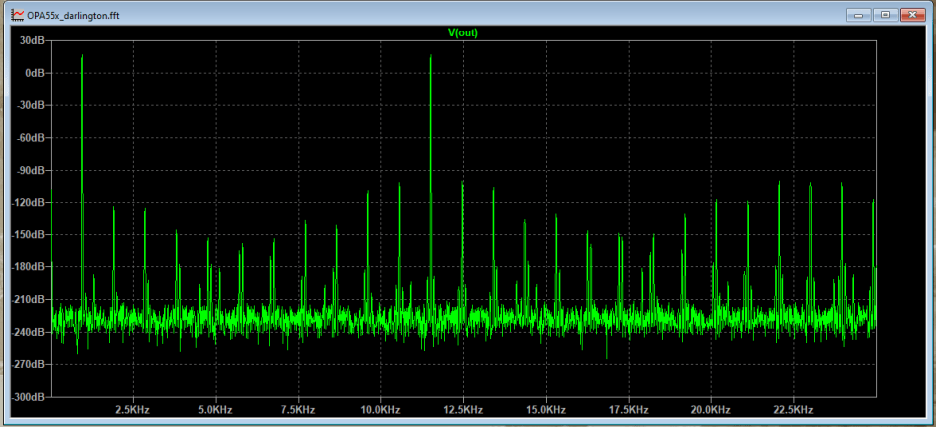Click the 12.5KHz frequency label
The width and height of the screenshot is (936, 427).
(464, 410)
